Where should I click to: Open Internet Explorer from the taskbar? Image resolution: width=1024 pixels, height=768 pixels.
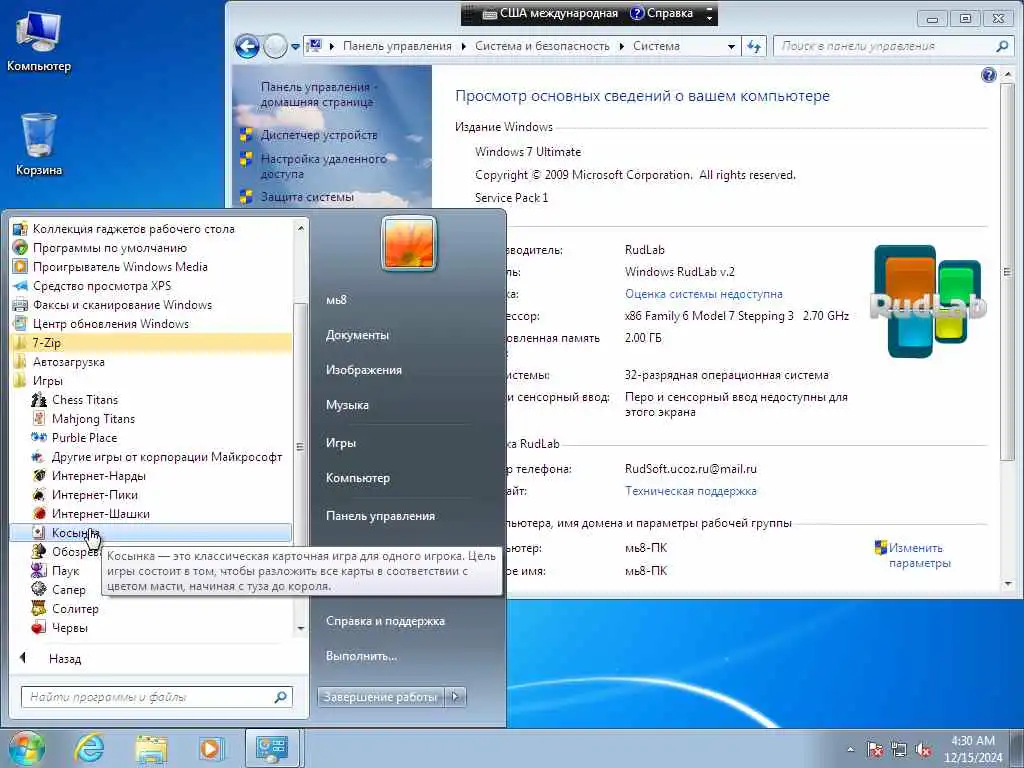point(89,748)
